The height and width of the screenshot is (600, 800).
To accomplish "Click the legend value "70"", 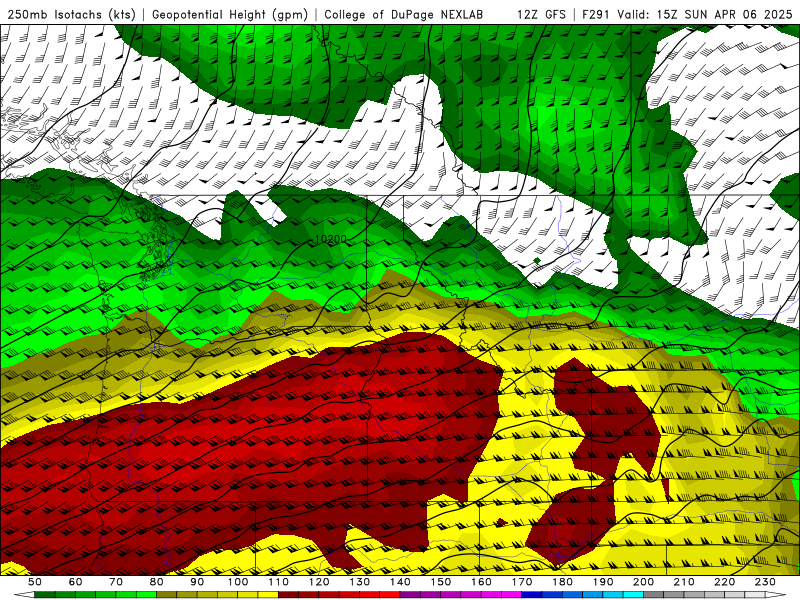I will pos(116,582).
